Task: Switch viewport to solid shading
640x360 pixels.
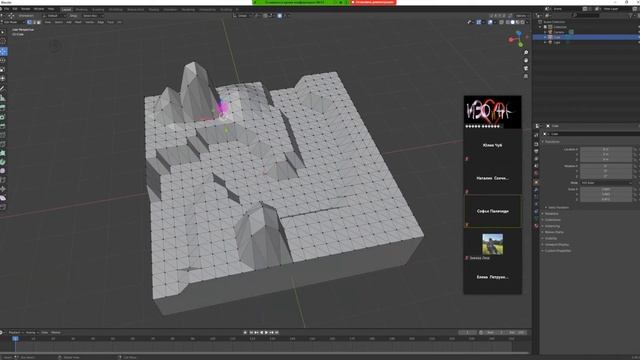Action: 513,22
